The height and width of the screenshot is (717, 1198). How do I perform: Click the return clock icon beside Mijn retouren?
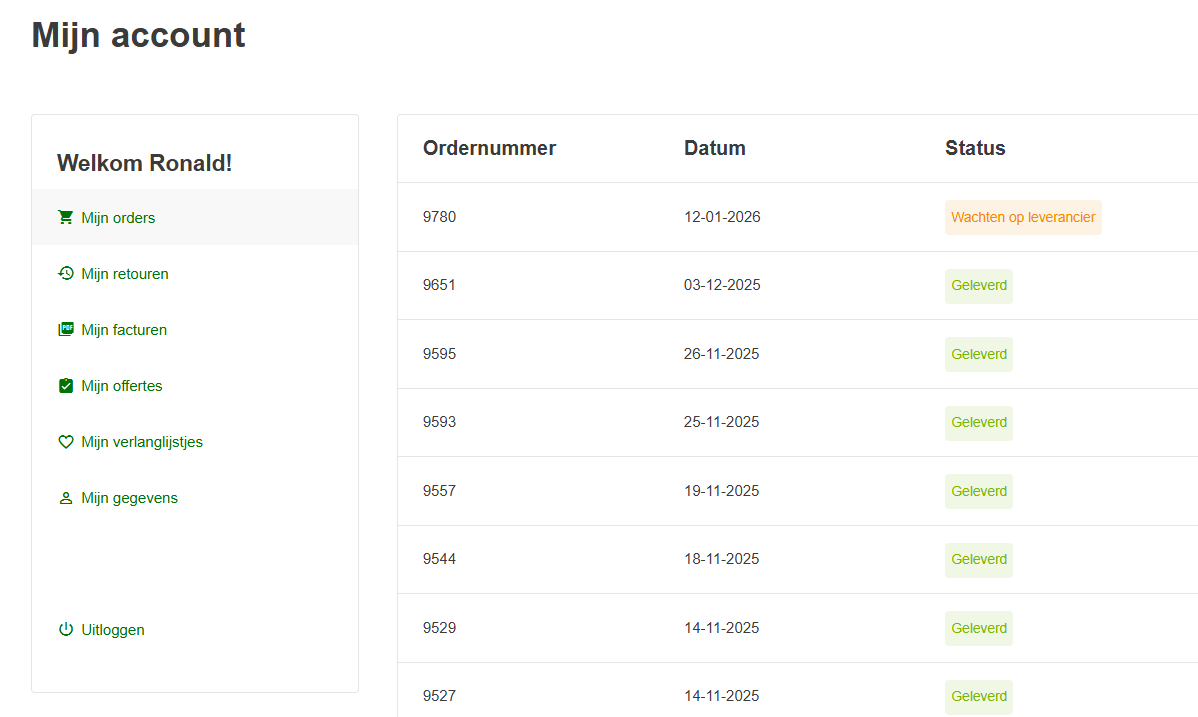coord(66,274)
